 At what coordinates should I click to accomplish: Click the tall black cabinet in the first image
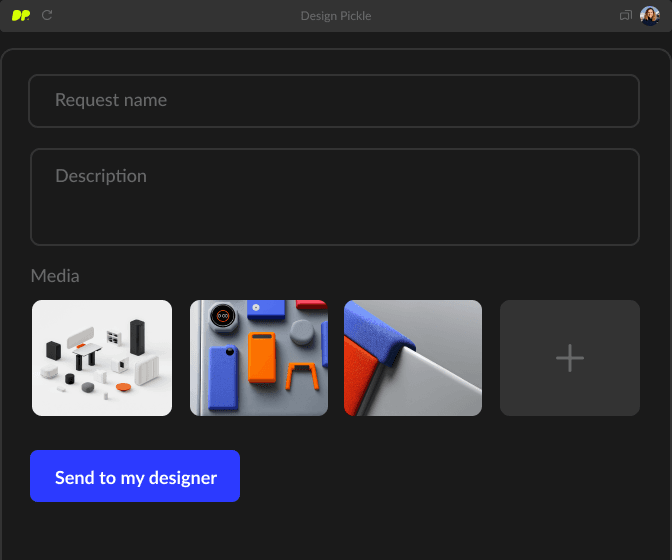coord(138,337)
